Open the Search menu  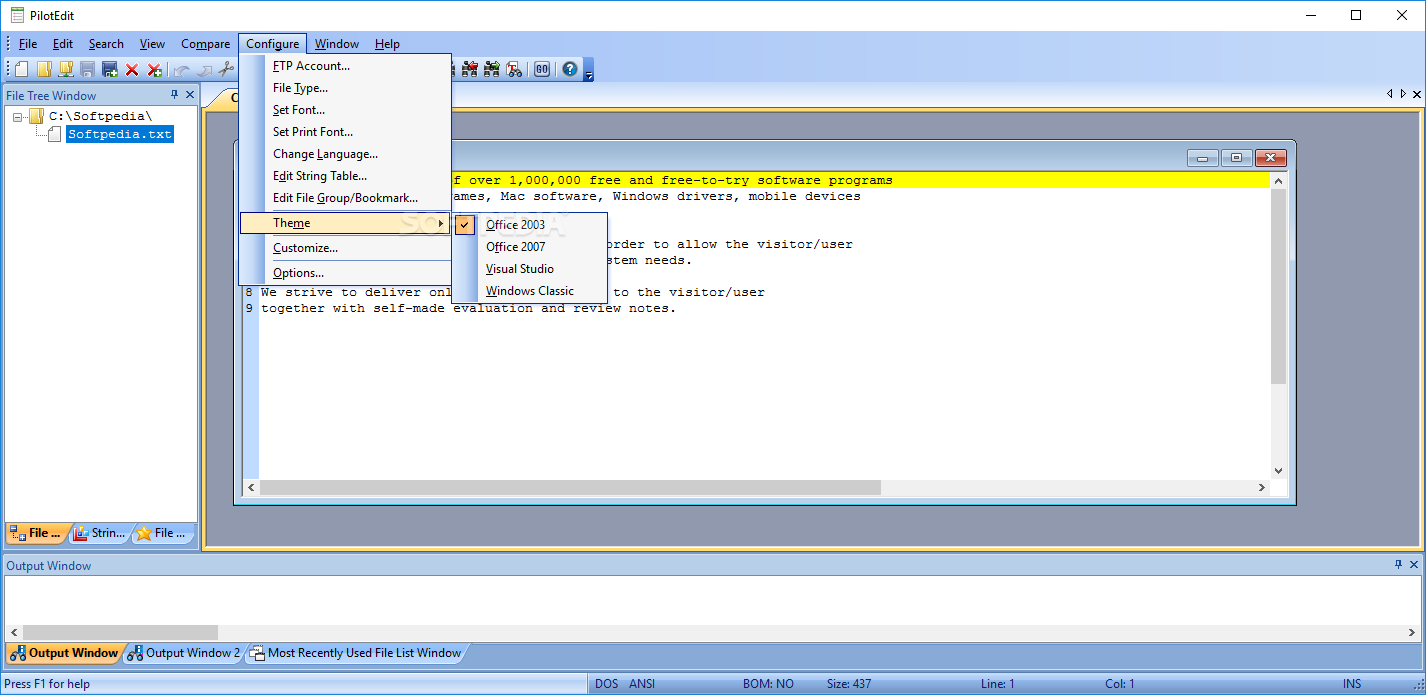pos(106,44)
